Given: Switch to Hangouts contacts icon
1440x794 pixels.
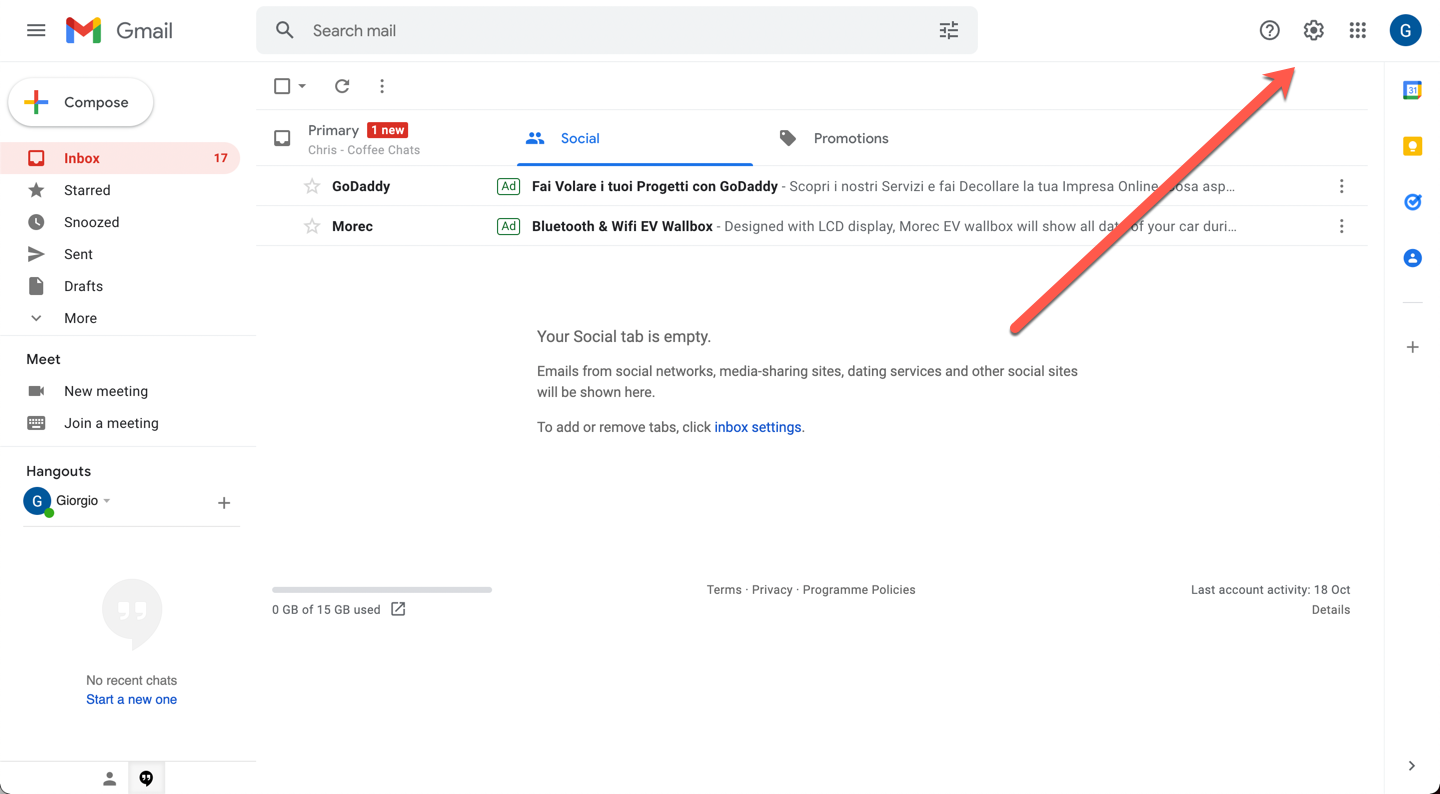Looking at the screenshot, I should tap(110, 779).
